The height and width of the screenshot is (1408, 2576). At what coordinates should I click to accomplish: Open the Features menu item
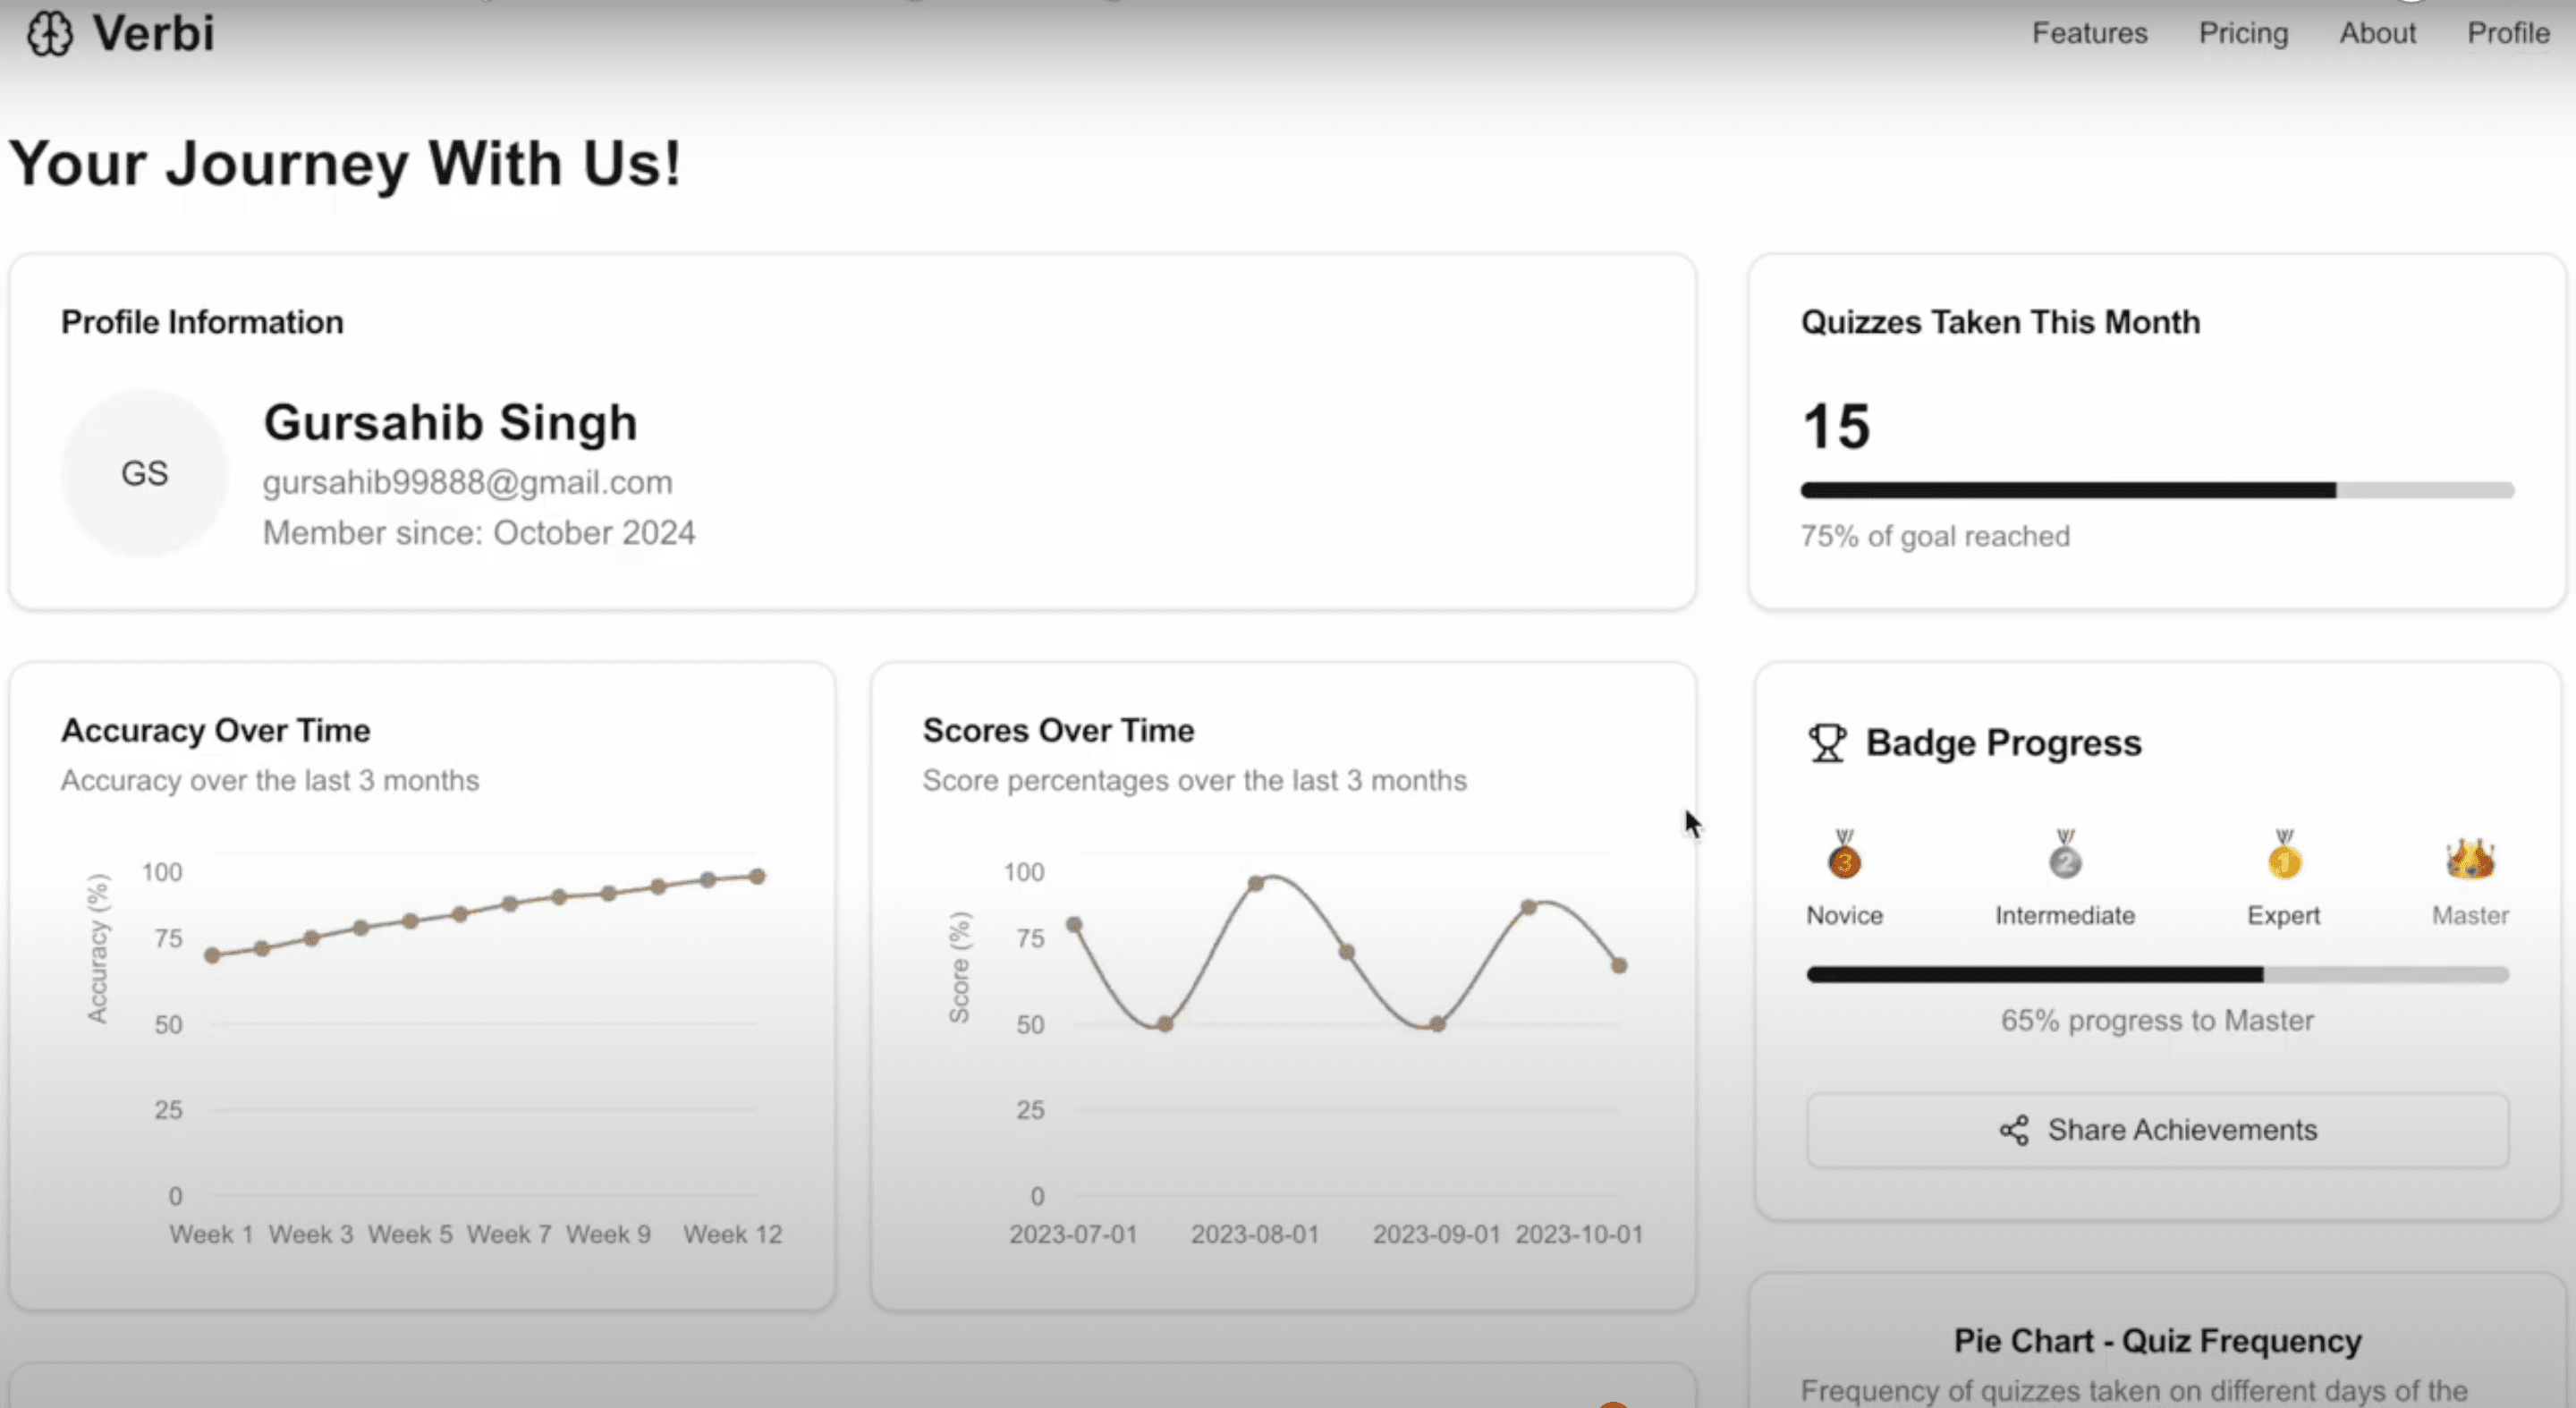2089,33
